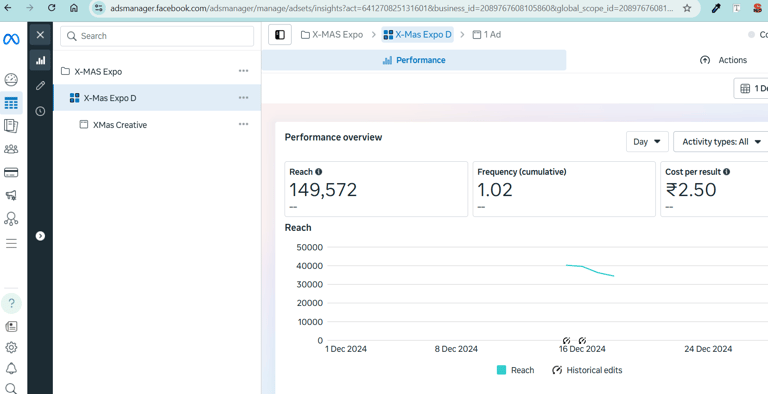Open the Day granularity dropdown

(647, 142)
